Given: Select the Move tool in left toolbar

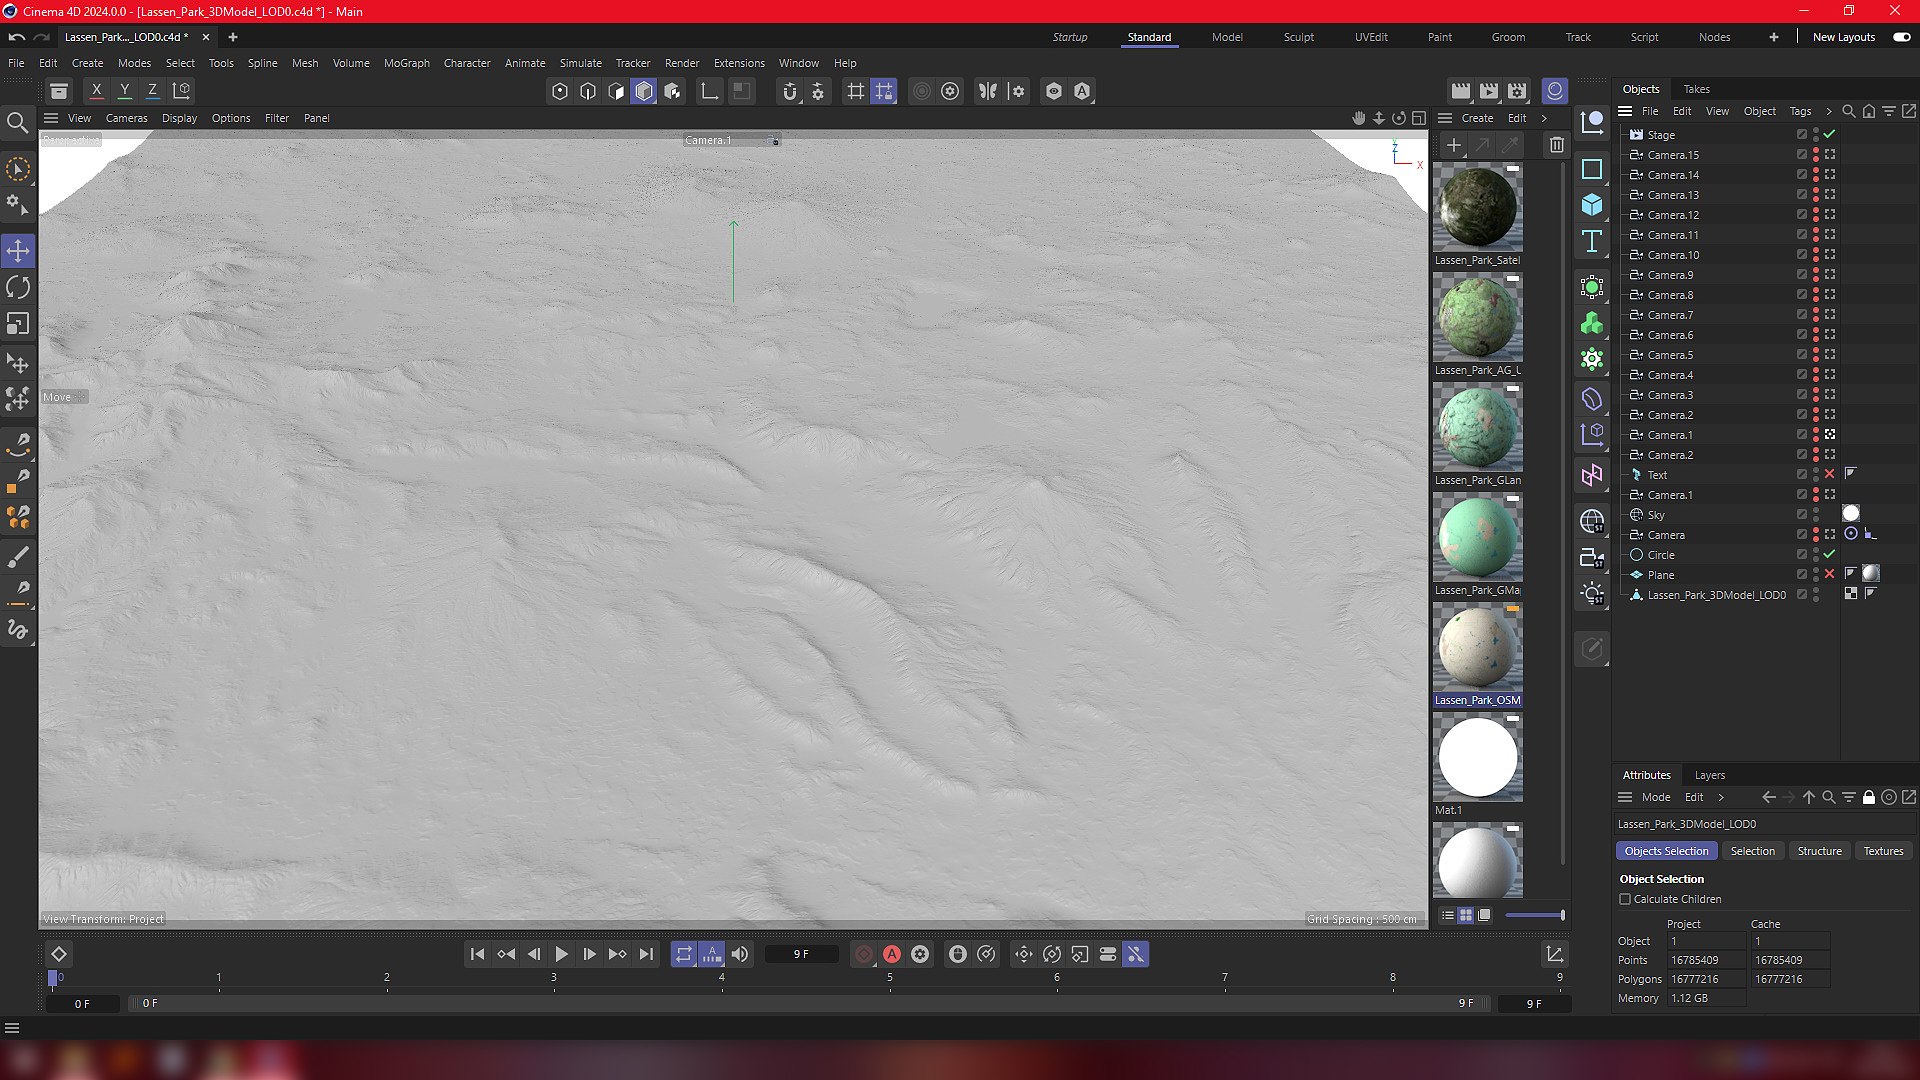Looking at the screenshot, I should pyautogui.click(x=18, y=250).
